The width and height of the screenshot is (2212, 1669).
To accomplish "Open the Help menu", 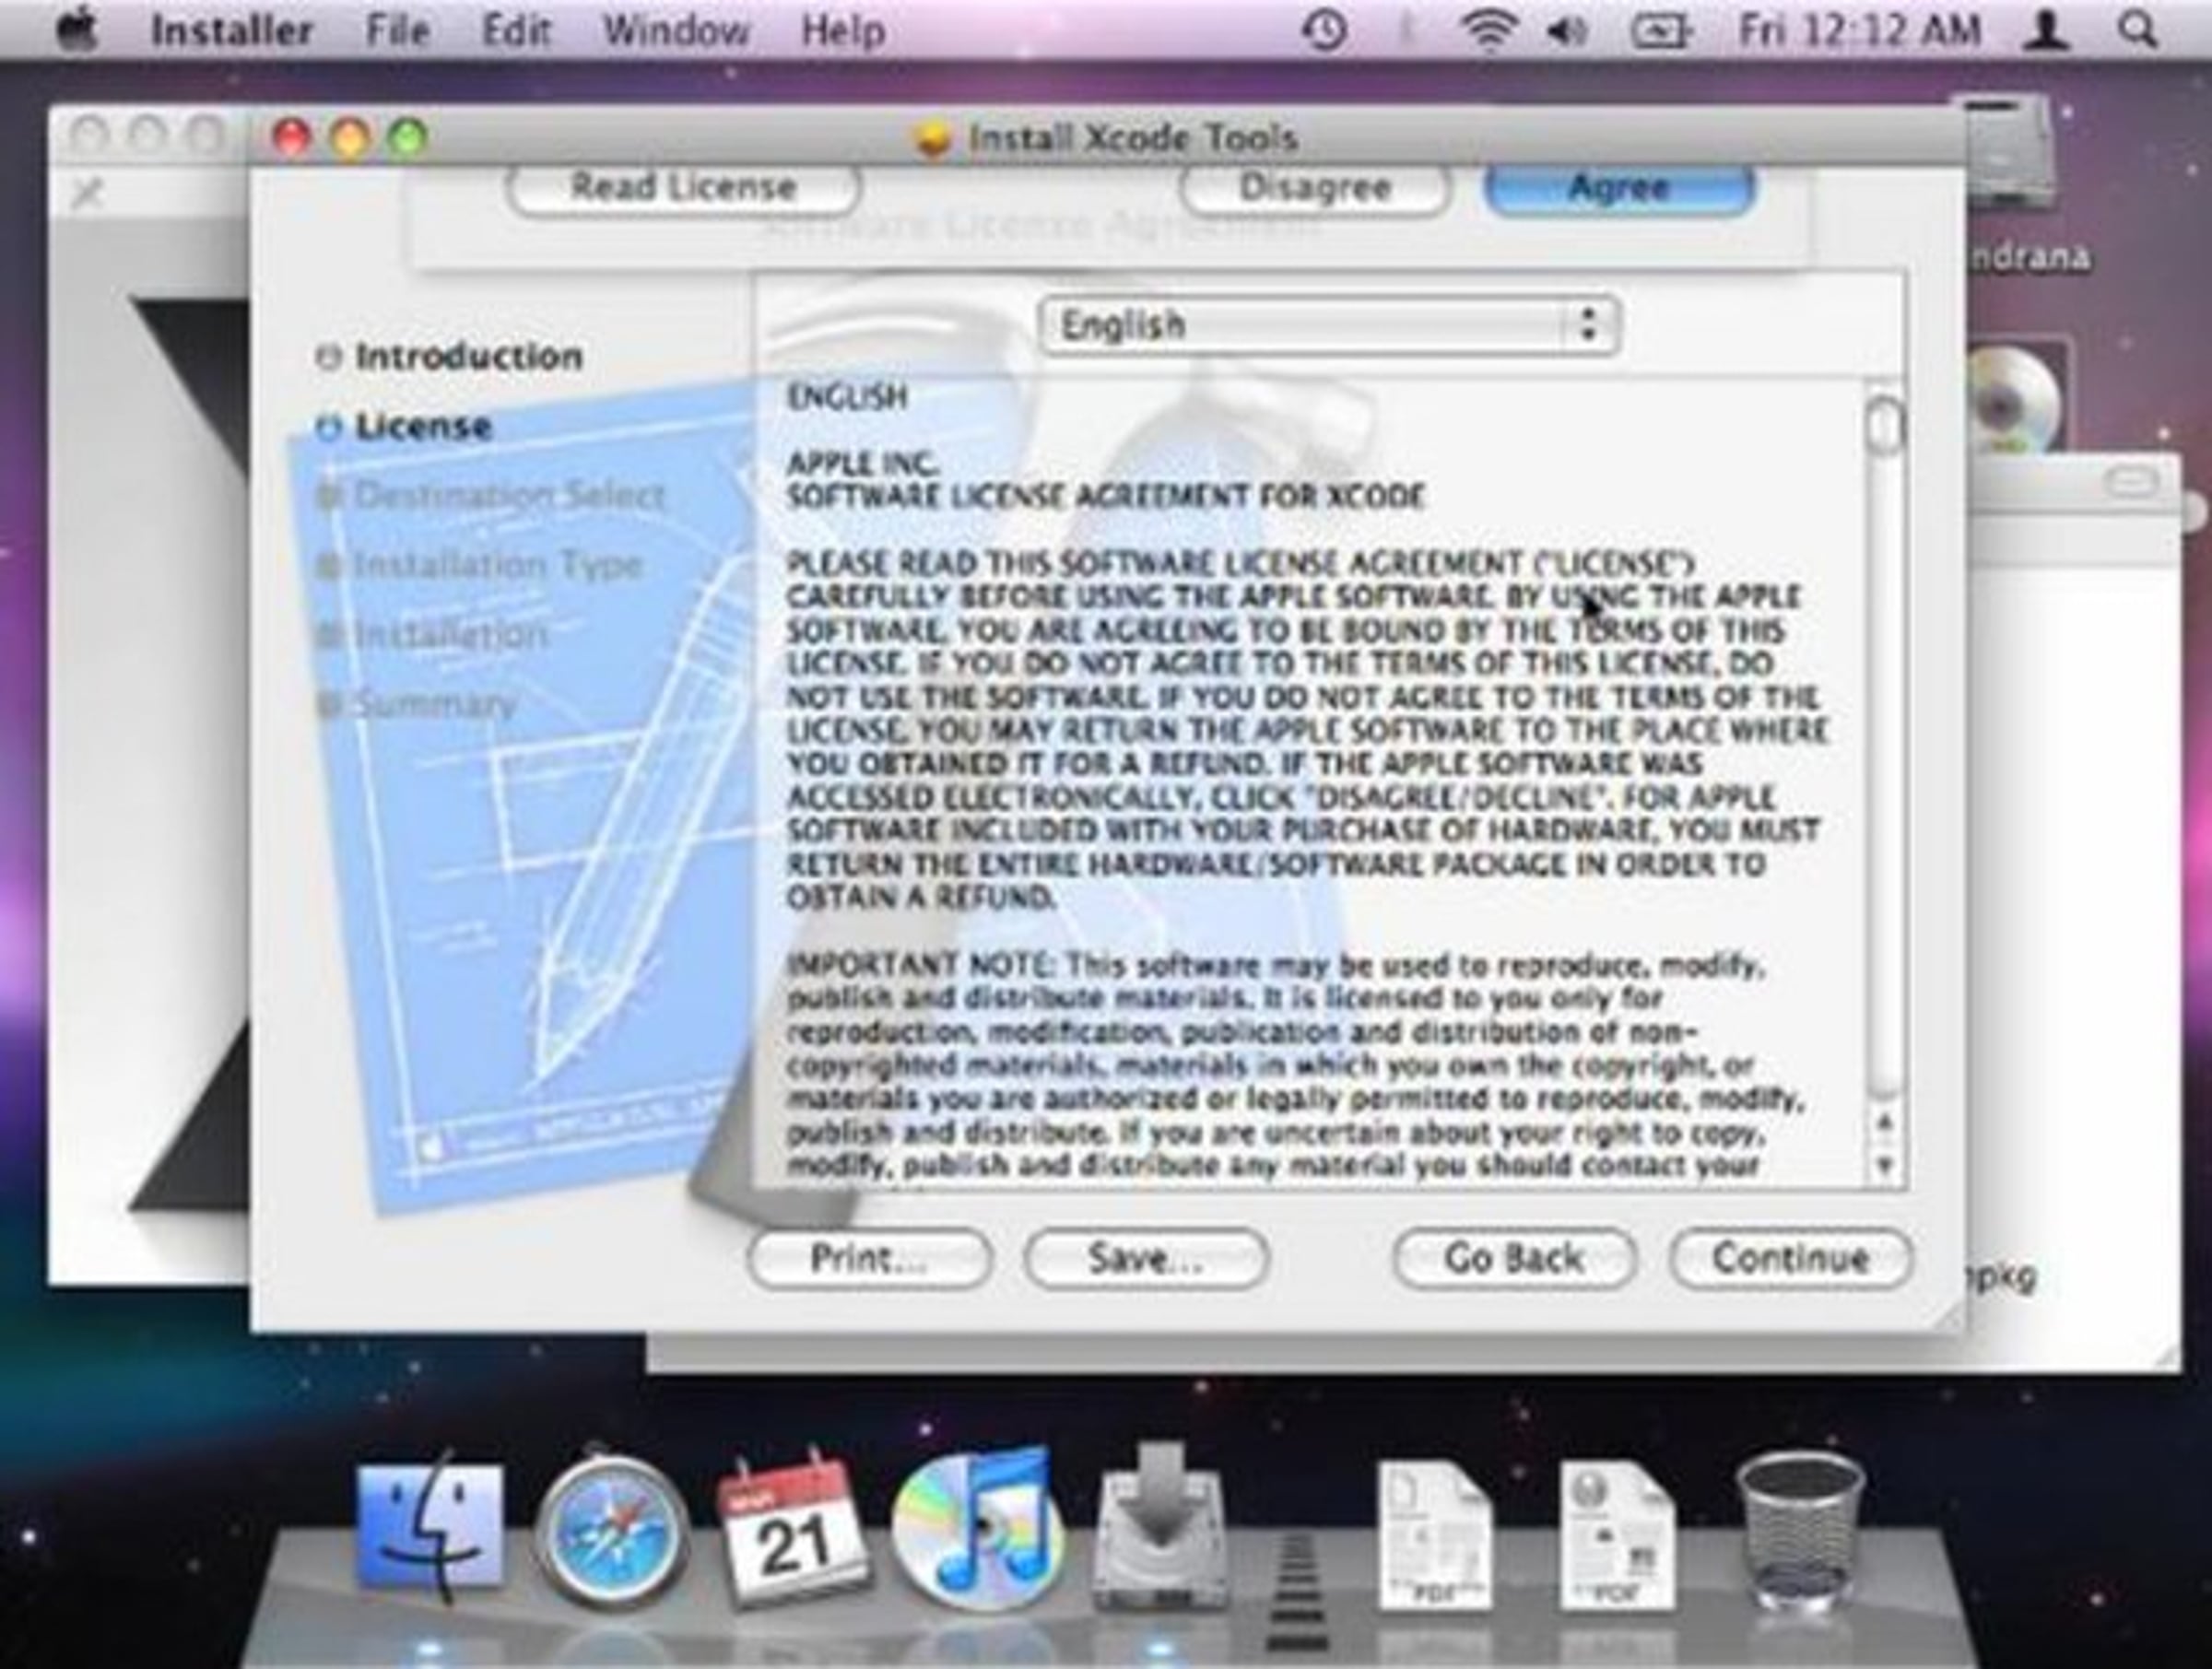I will pos(842,31).
